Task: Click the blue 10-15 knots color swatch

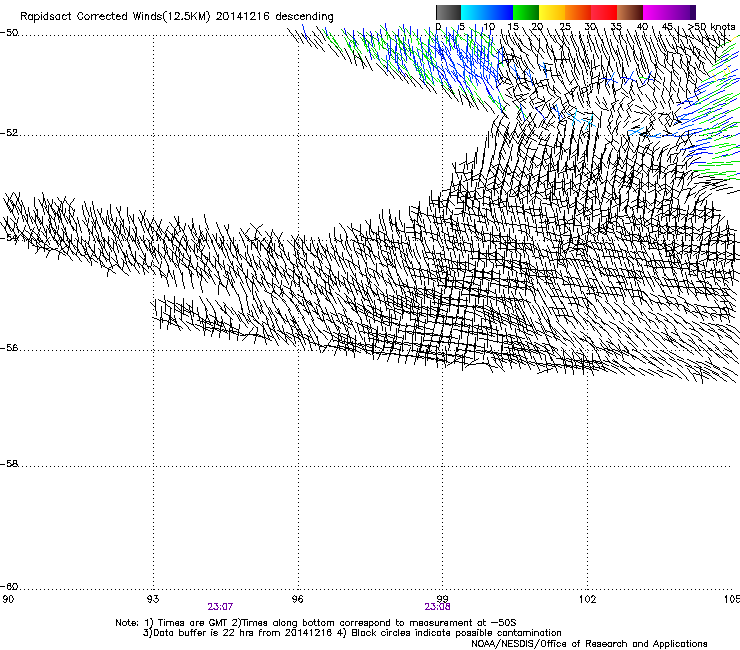Action: tap(500, 12)
